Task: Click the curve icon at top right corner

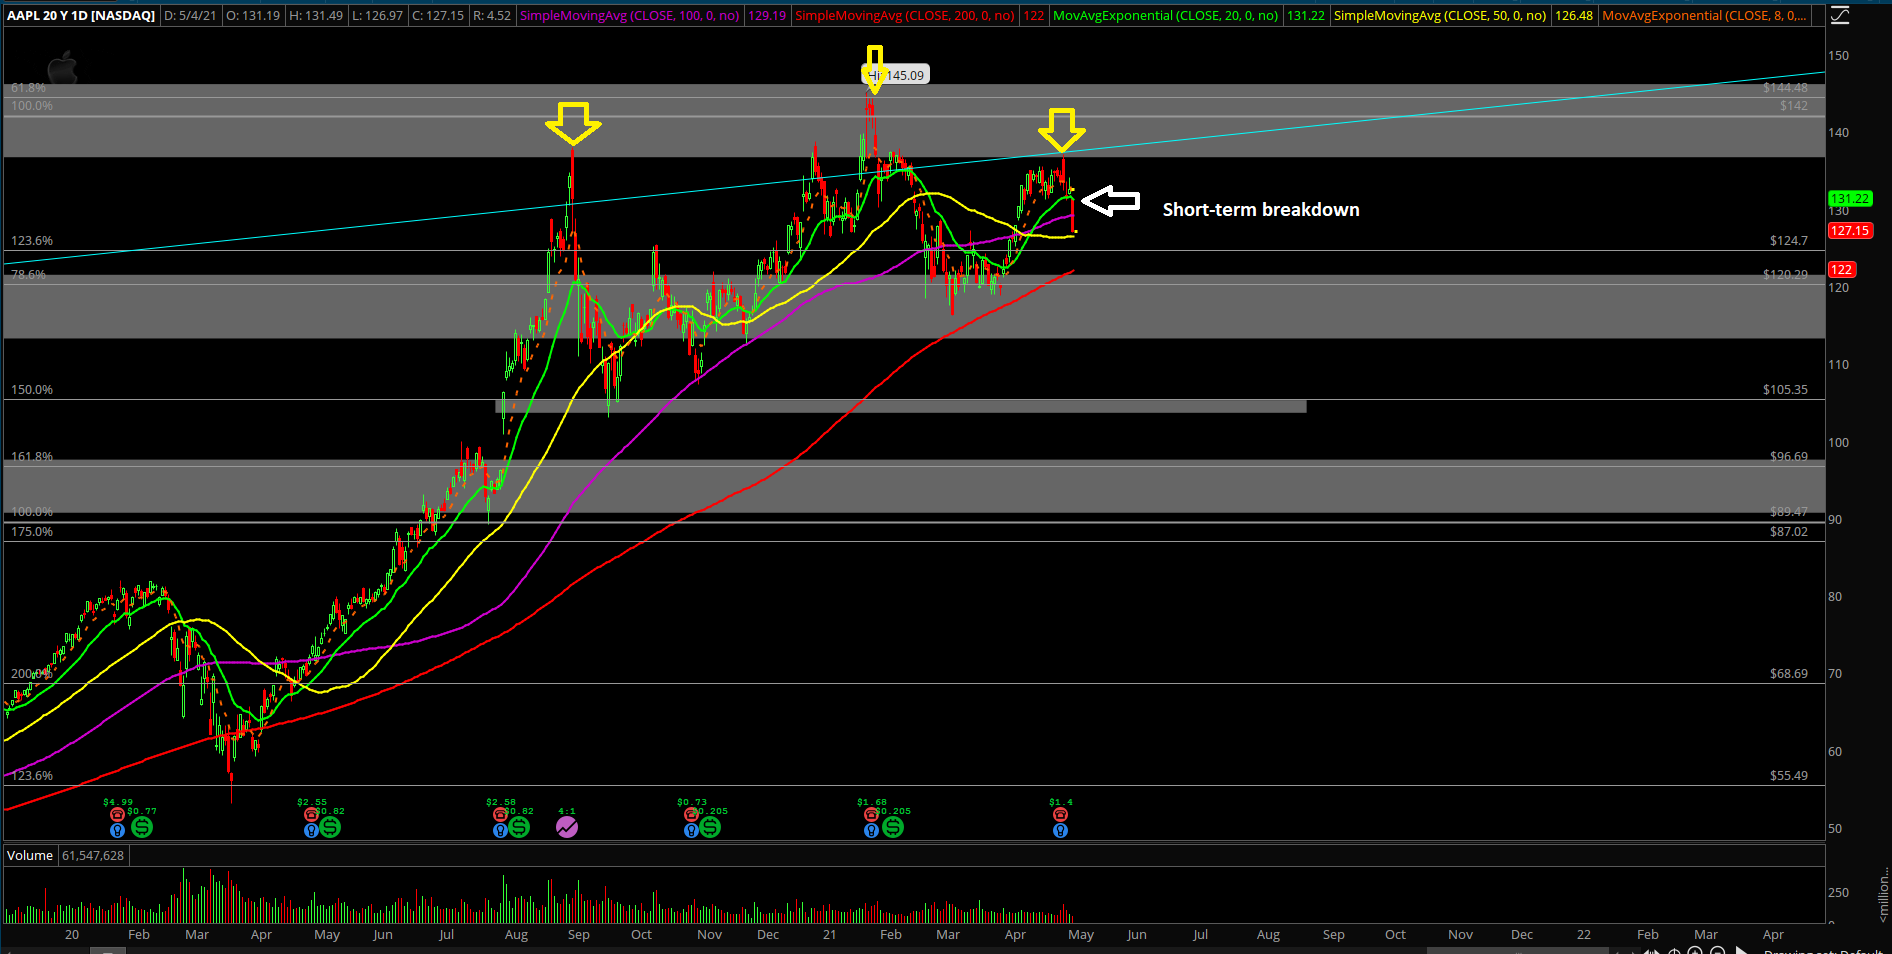Action: tap(1840, 15)
